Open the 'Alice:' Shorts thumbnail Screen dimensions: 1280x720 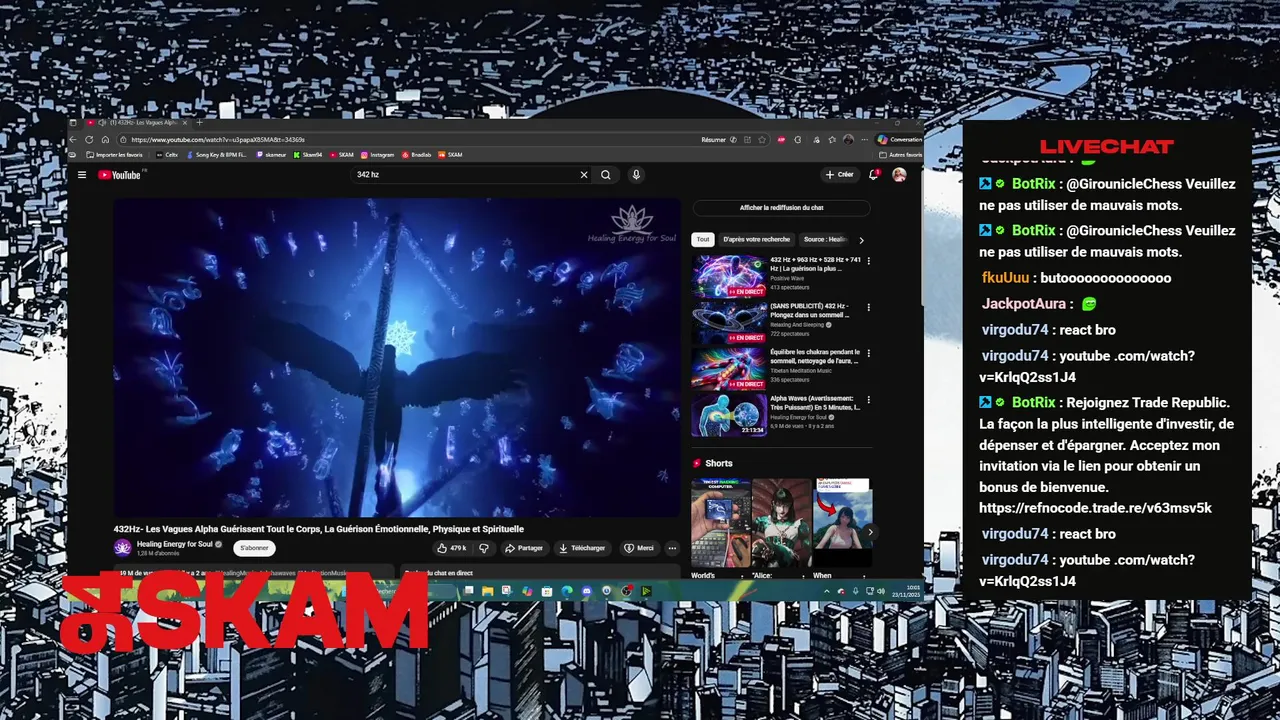(781, 523)
